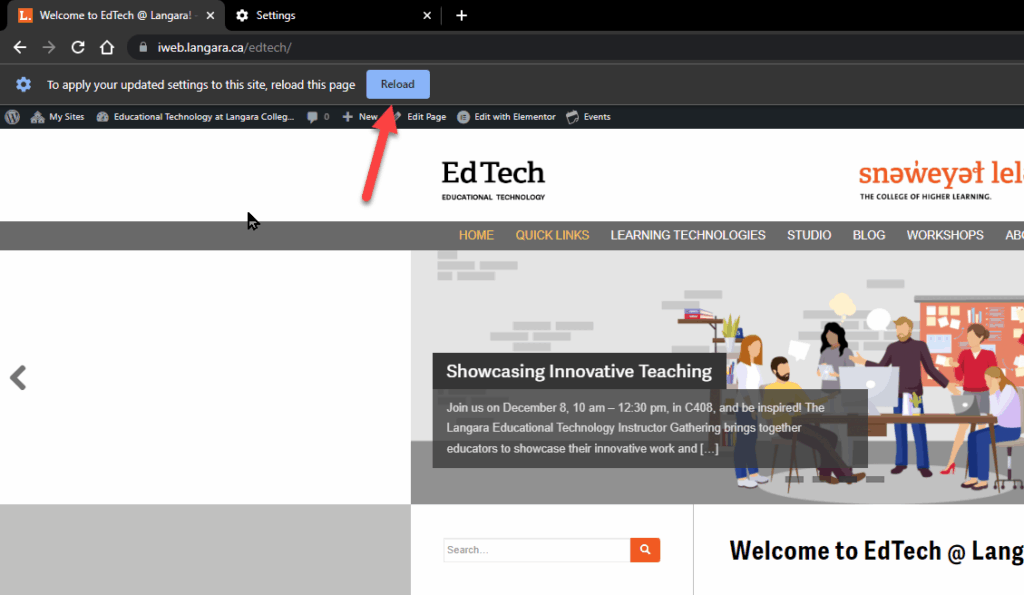The image size is (1024, 595).
Task: Click the WordPress logo in admin bar
Action: 12,117
